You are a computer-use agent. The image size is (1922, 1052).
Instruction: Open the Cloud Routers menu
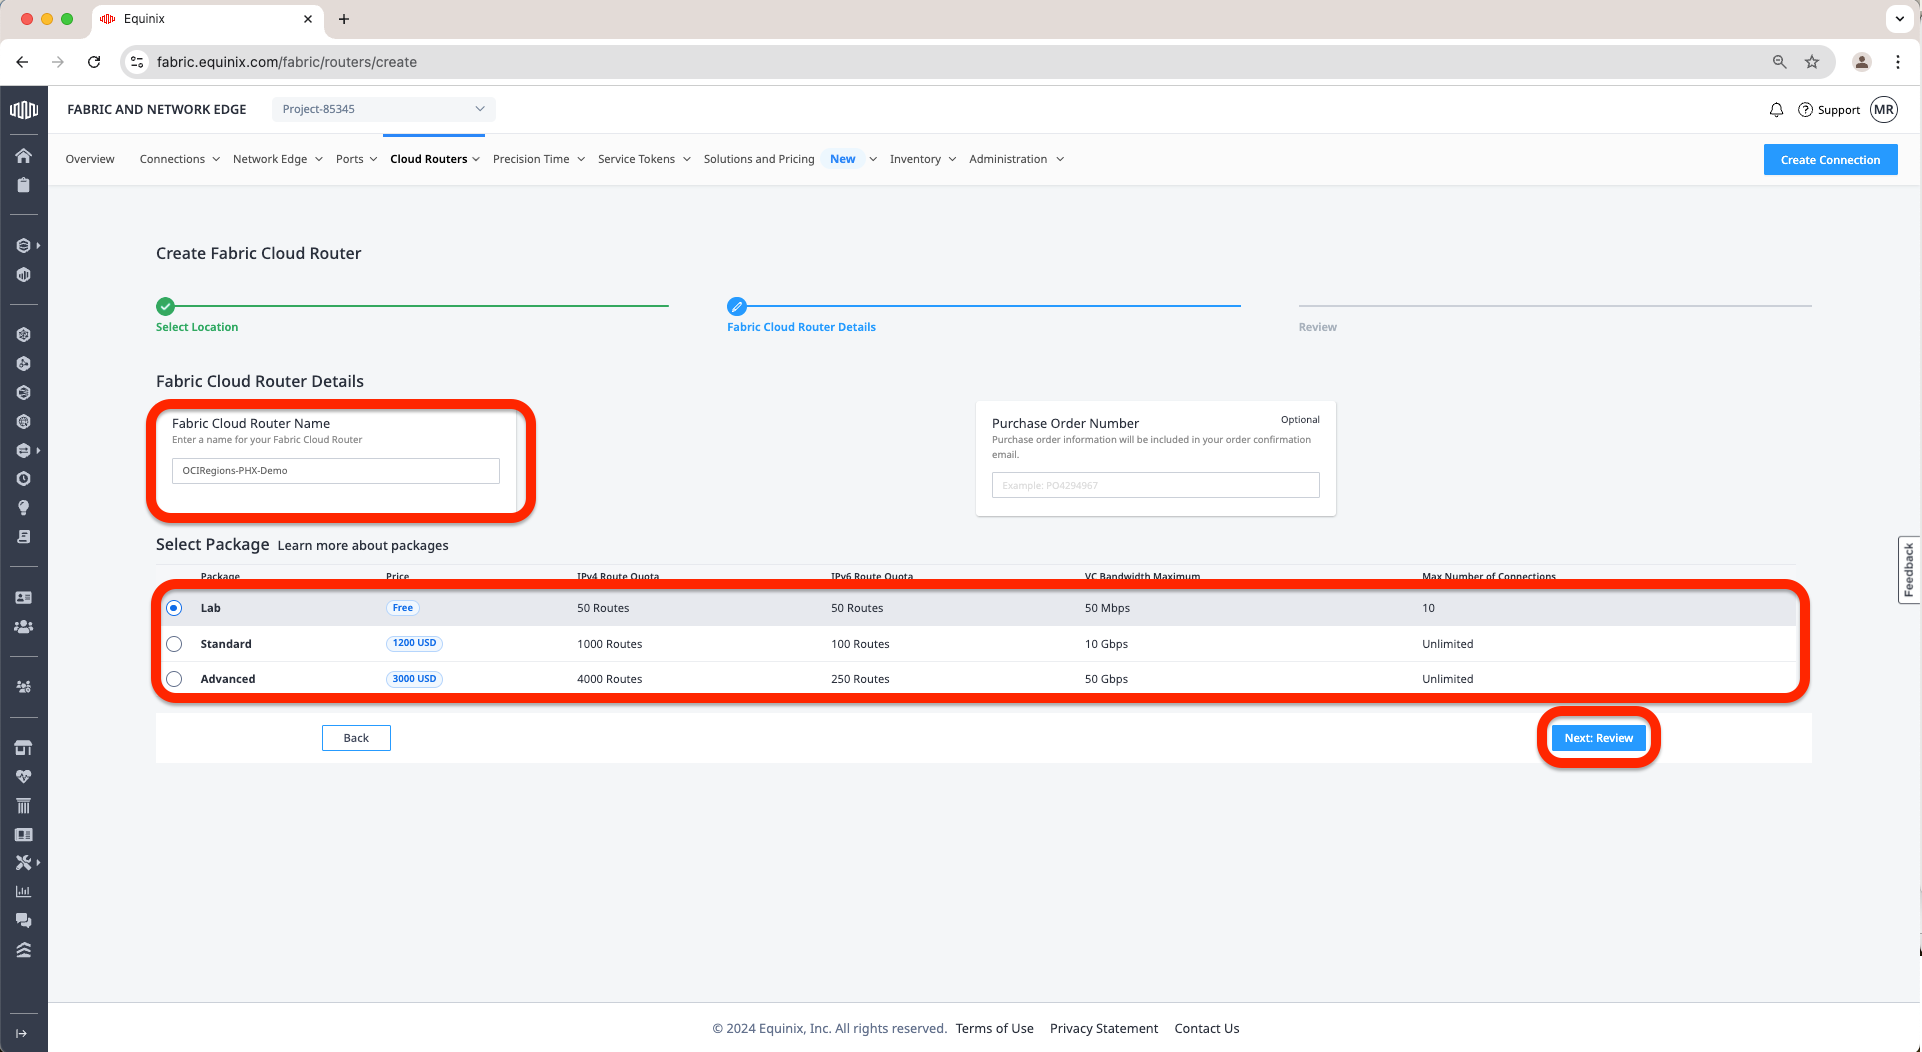pyautogui.click(x=434, y=159)
